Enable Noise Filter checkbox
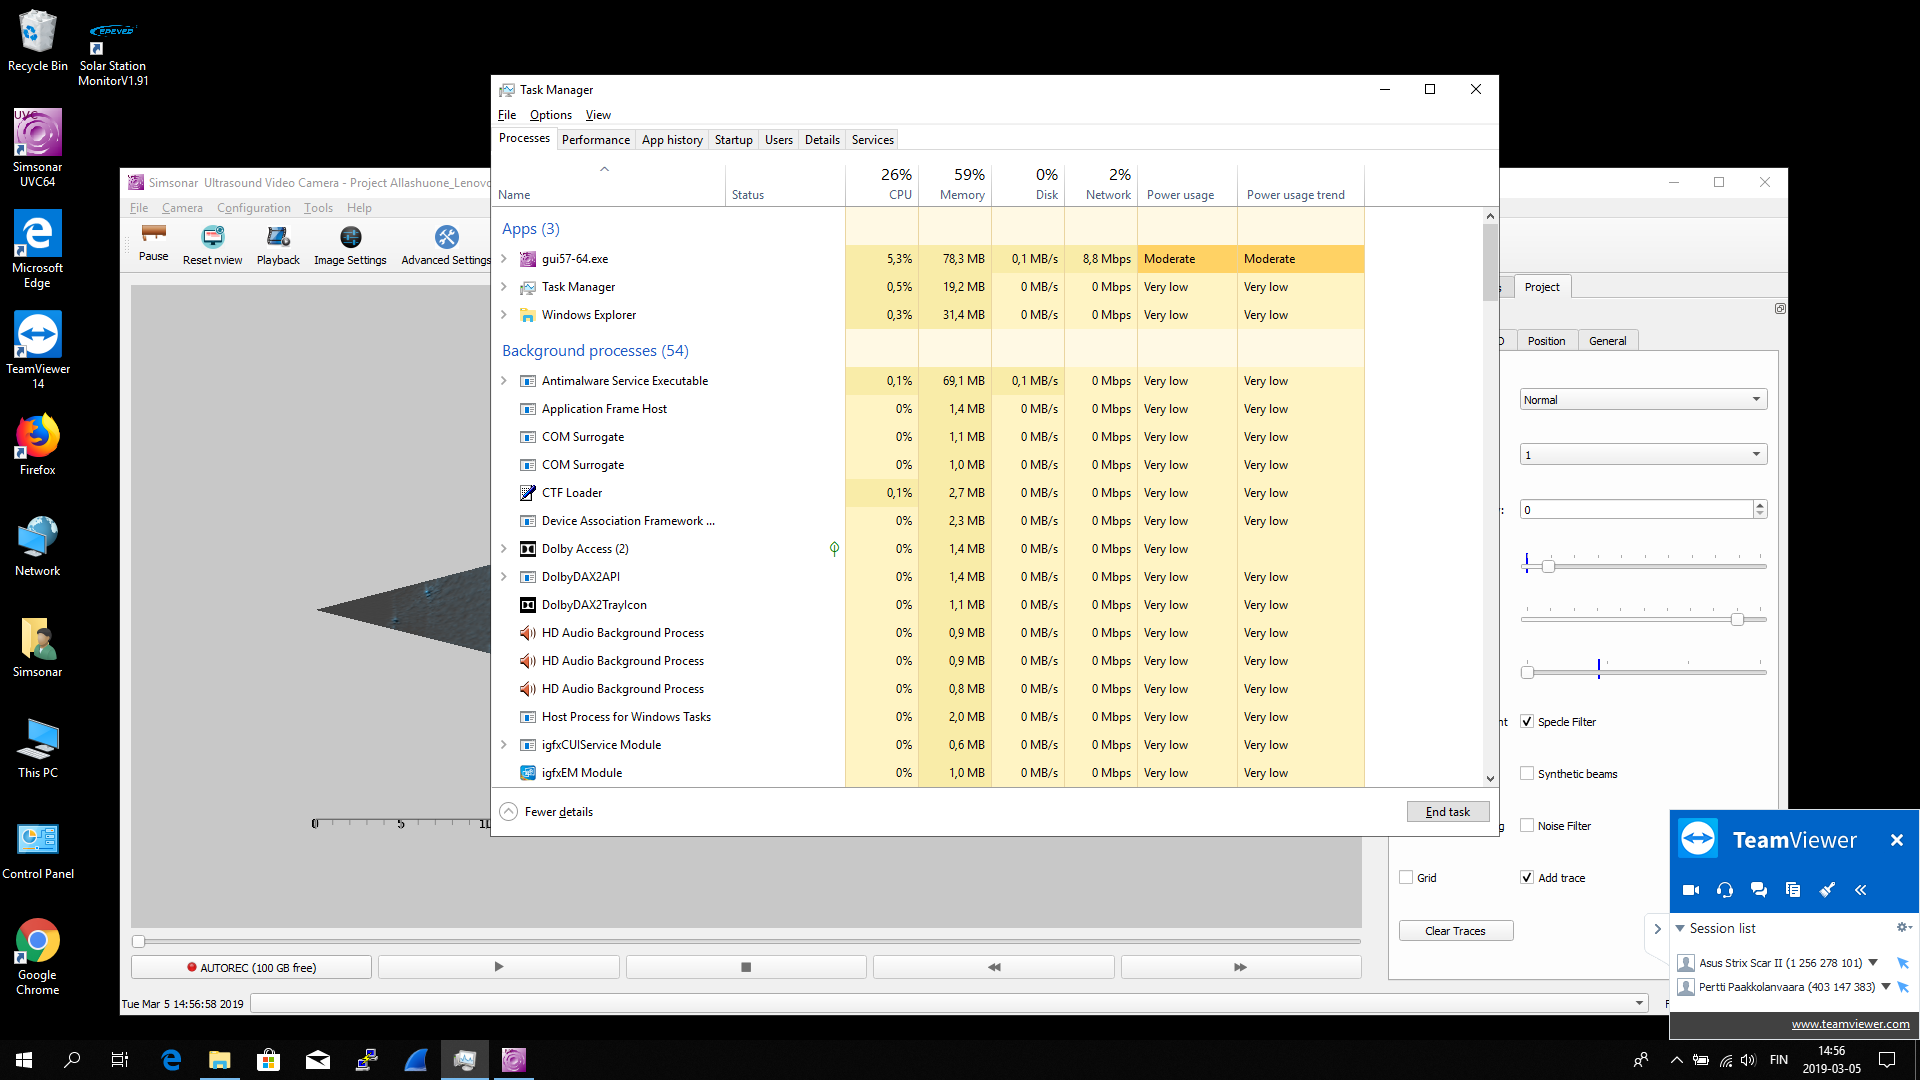This screenshot has width=1920, height=1080. [x=1527, y=826]
